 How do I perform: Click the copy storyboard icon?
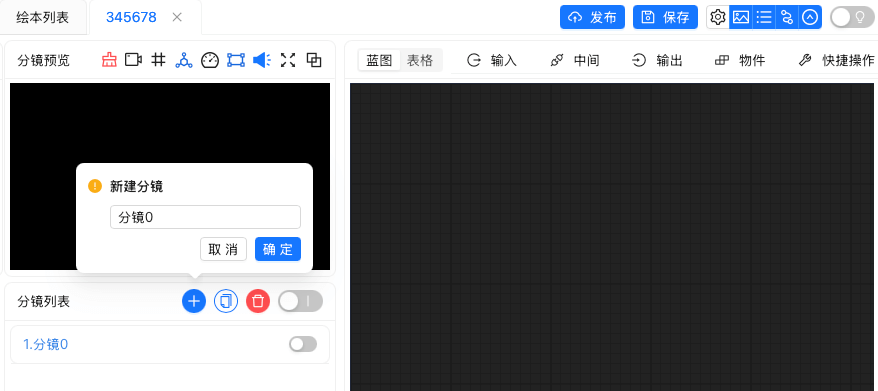click(x=226, y=301)
